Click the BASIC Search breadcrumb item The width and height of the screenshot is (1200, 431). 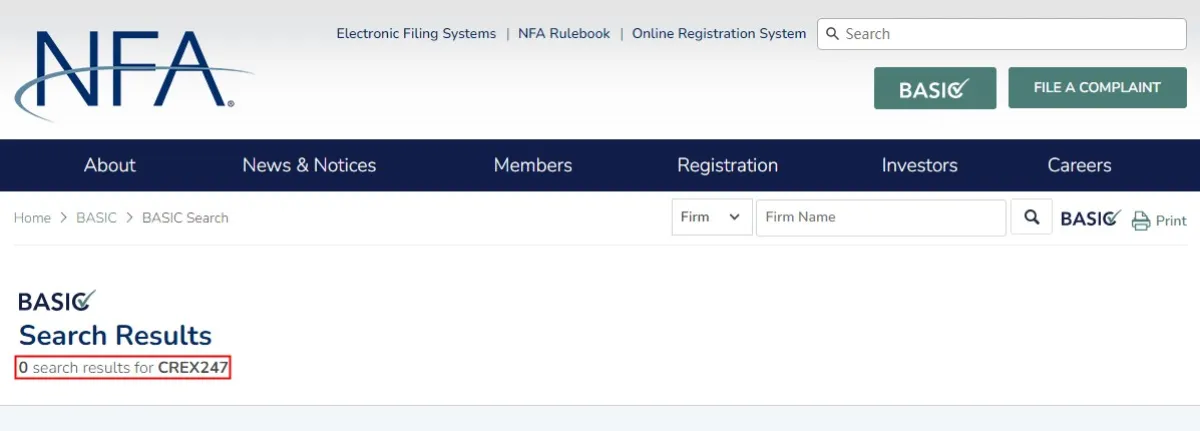(185, 217)
